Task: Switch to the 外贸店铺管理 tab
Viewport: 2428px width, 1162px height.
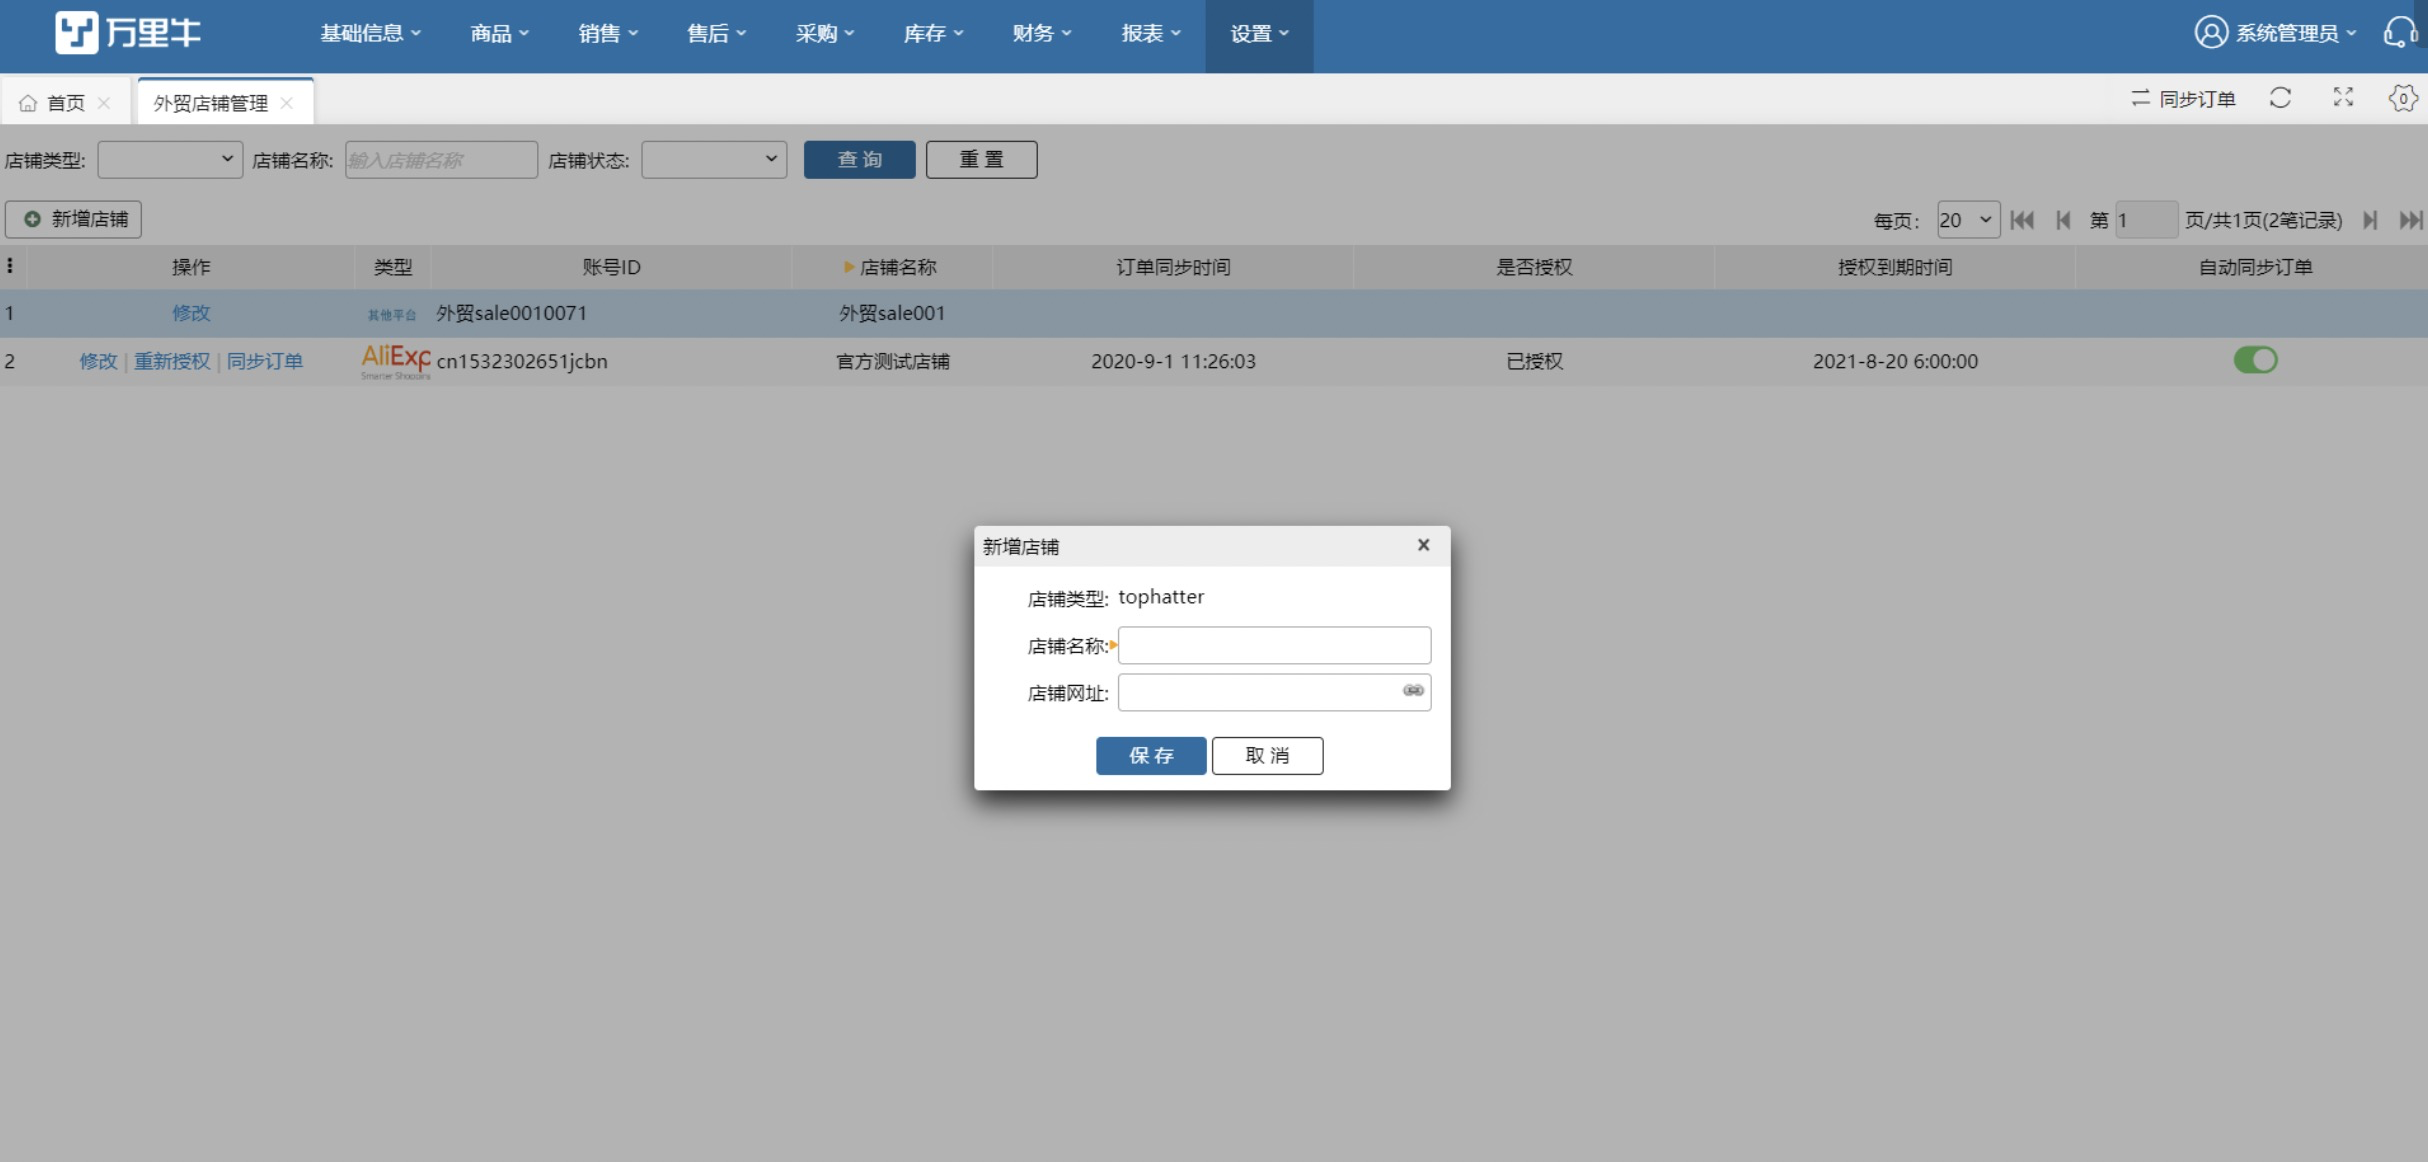Action: pyautogui.click(x=226, y=102)
